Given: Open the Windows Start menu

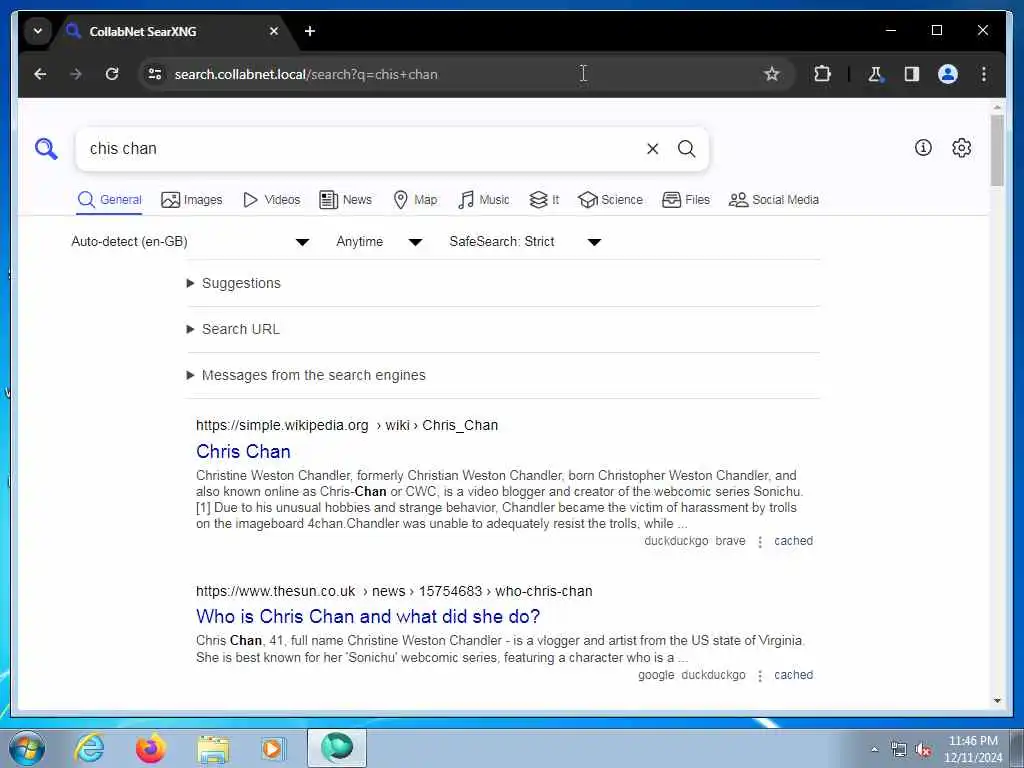Looking at the screenshot, I should coord(27,748).
